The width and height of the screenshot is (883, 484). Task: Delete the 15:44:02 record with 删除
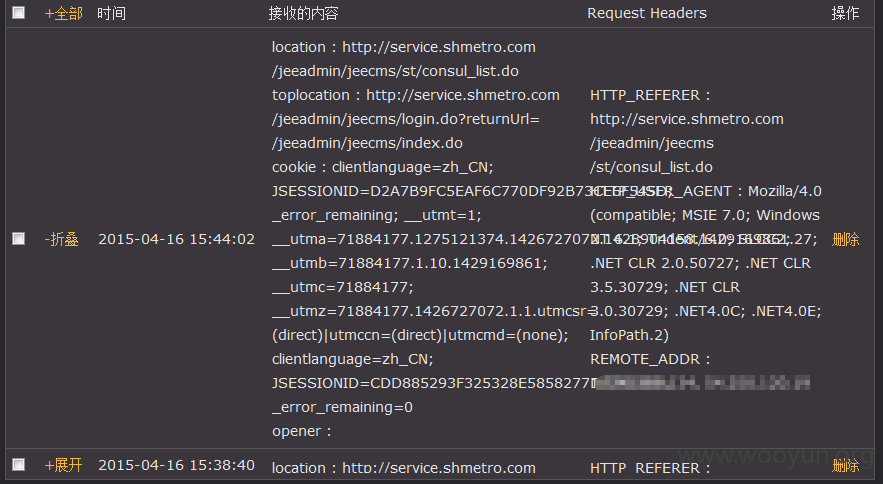pos(845,239)
